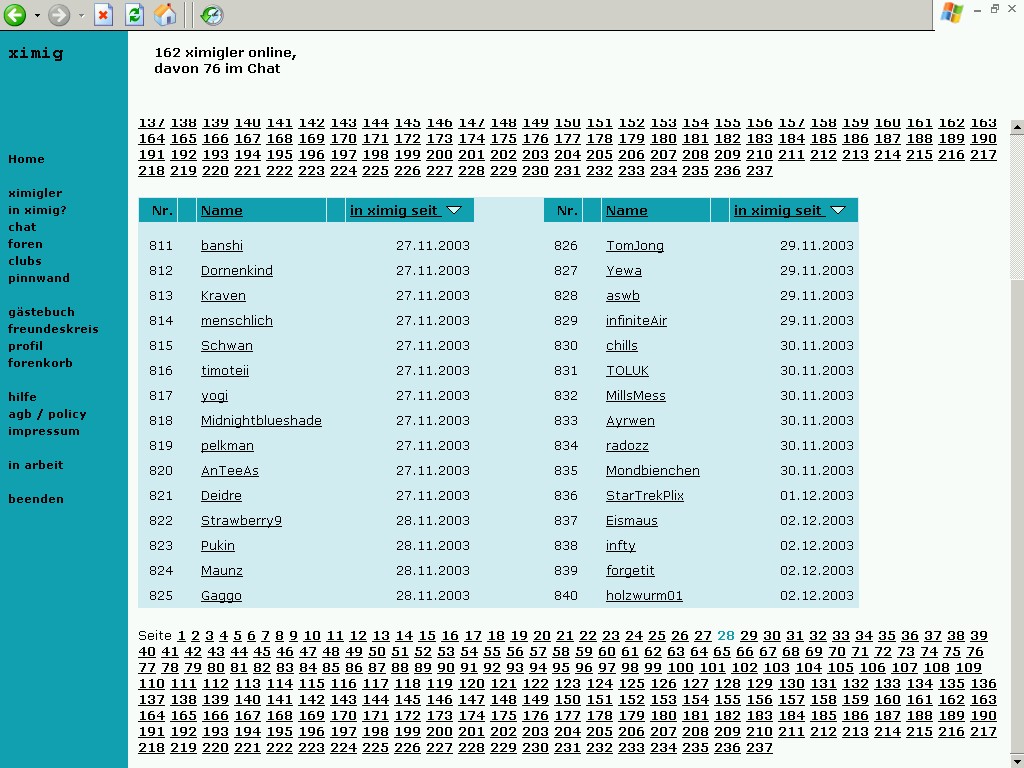
Task: Click the vertical scrollbar up arrow
Action: pyautogui.click(x=1017, y=128)
